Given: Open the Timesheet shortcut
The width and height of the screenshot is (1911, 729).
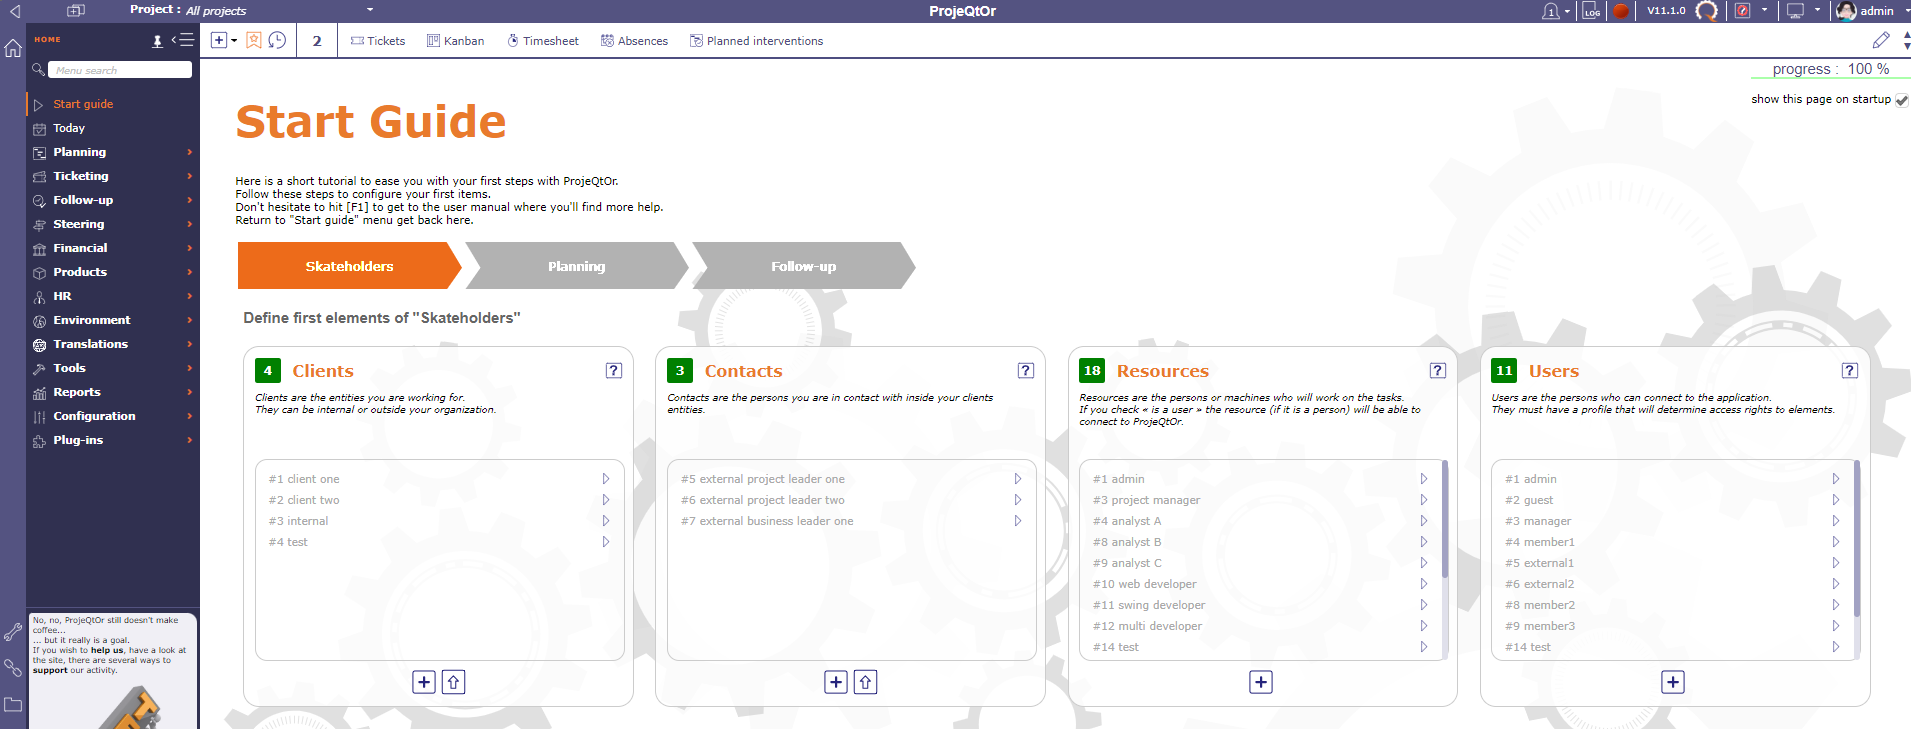Looking at the screenshot, I should pos(543,41).
